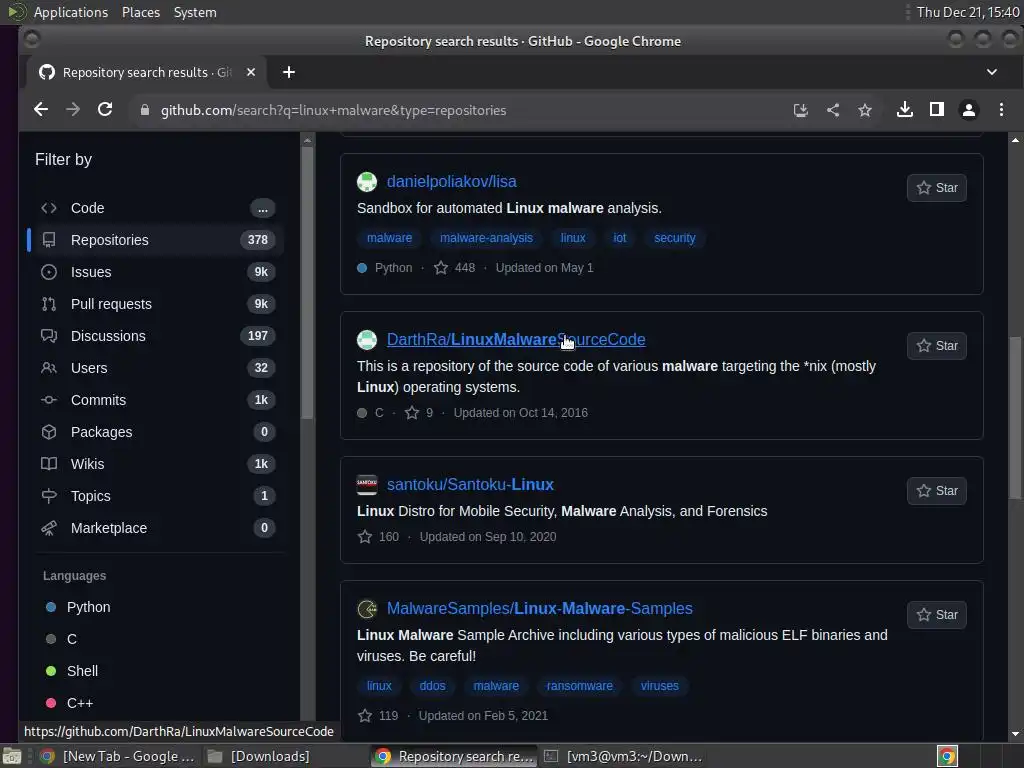Open Chrome's three-dot menu
Screen dimensions: 1024x768
click(1001, 110)
